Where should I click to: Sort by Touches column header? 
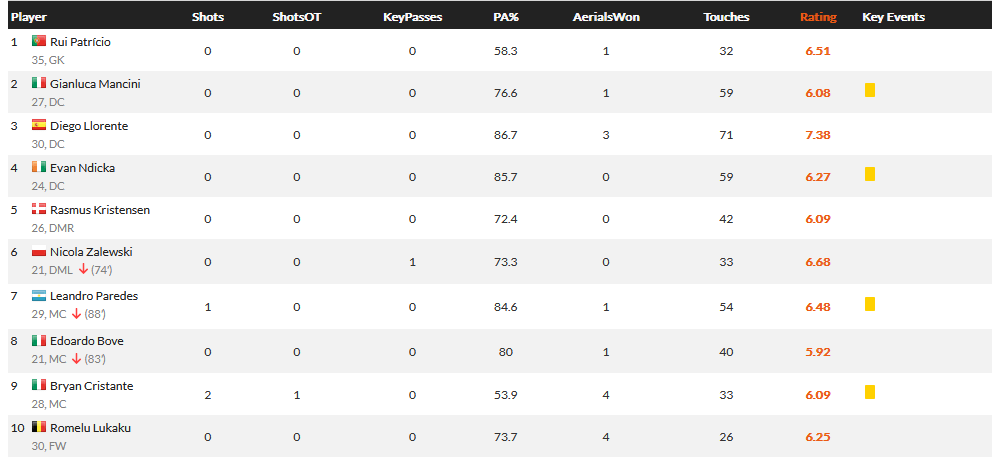(x=726, y=17)
